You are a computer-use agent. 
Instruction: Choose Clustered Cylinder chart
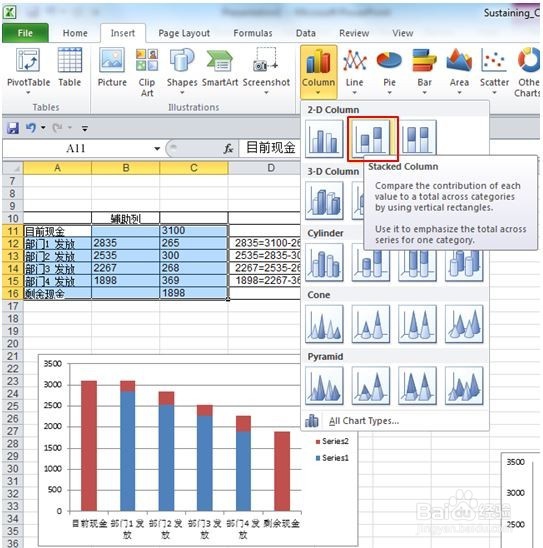pos(324,262)
